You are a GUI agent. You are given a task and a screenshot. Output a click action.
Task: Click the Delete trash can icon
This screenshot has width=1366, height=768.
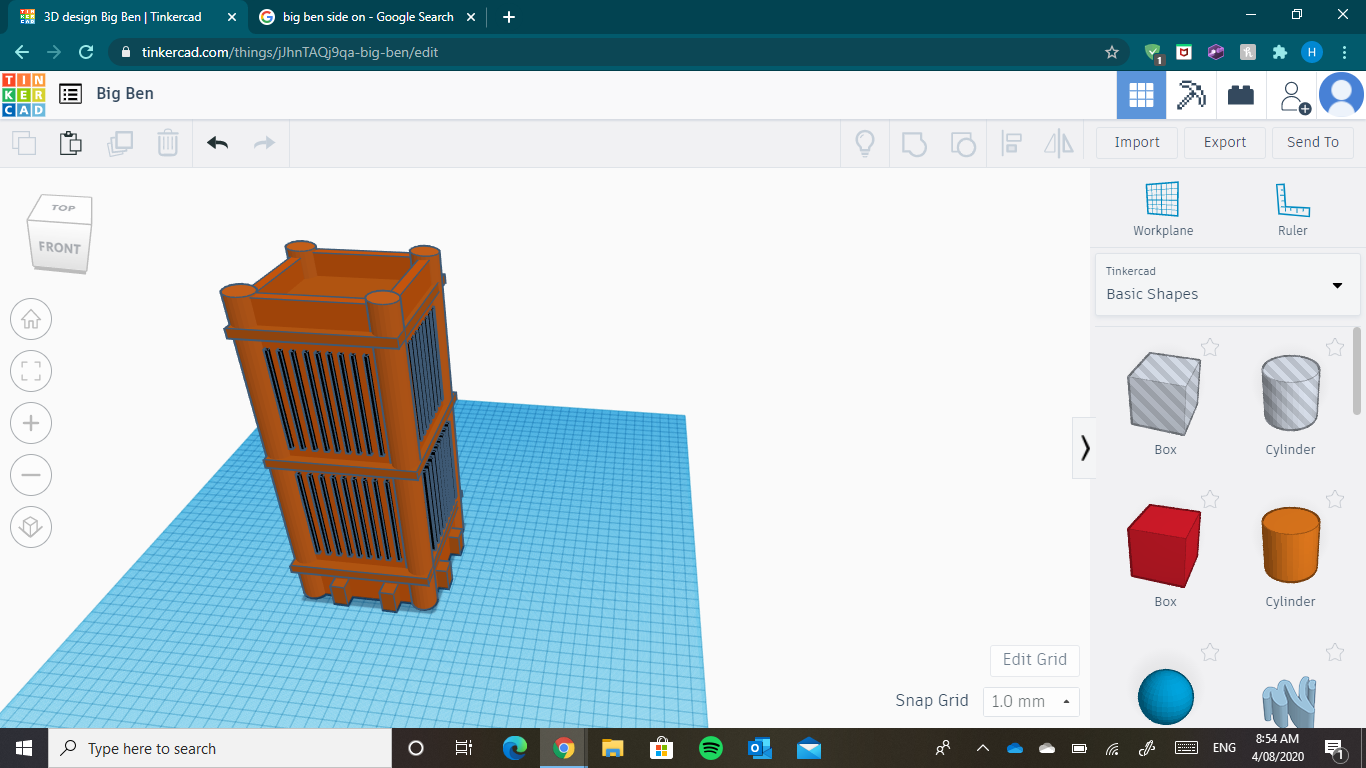point(168,143)
